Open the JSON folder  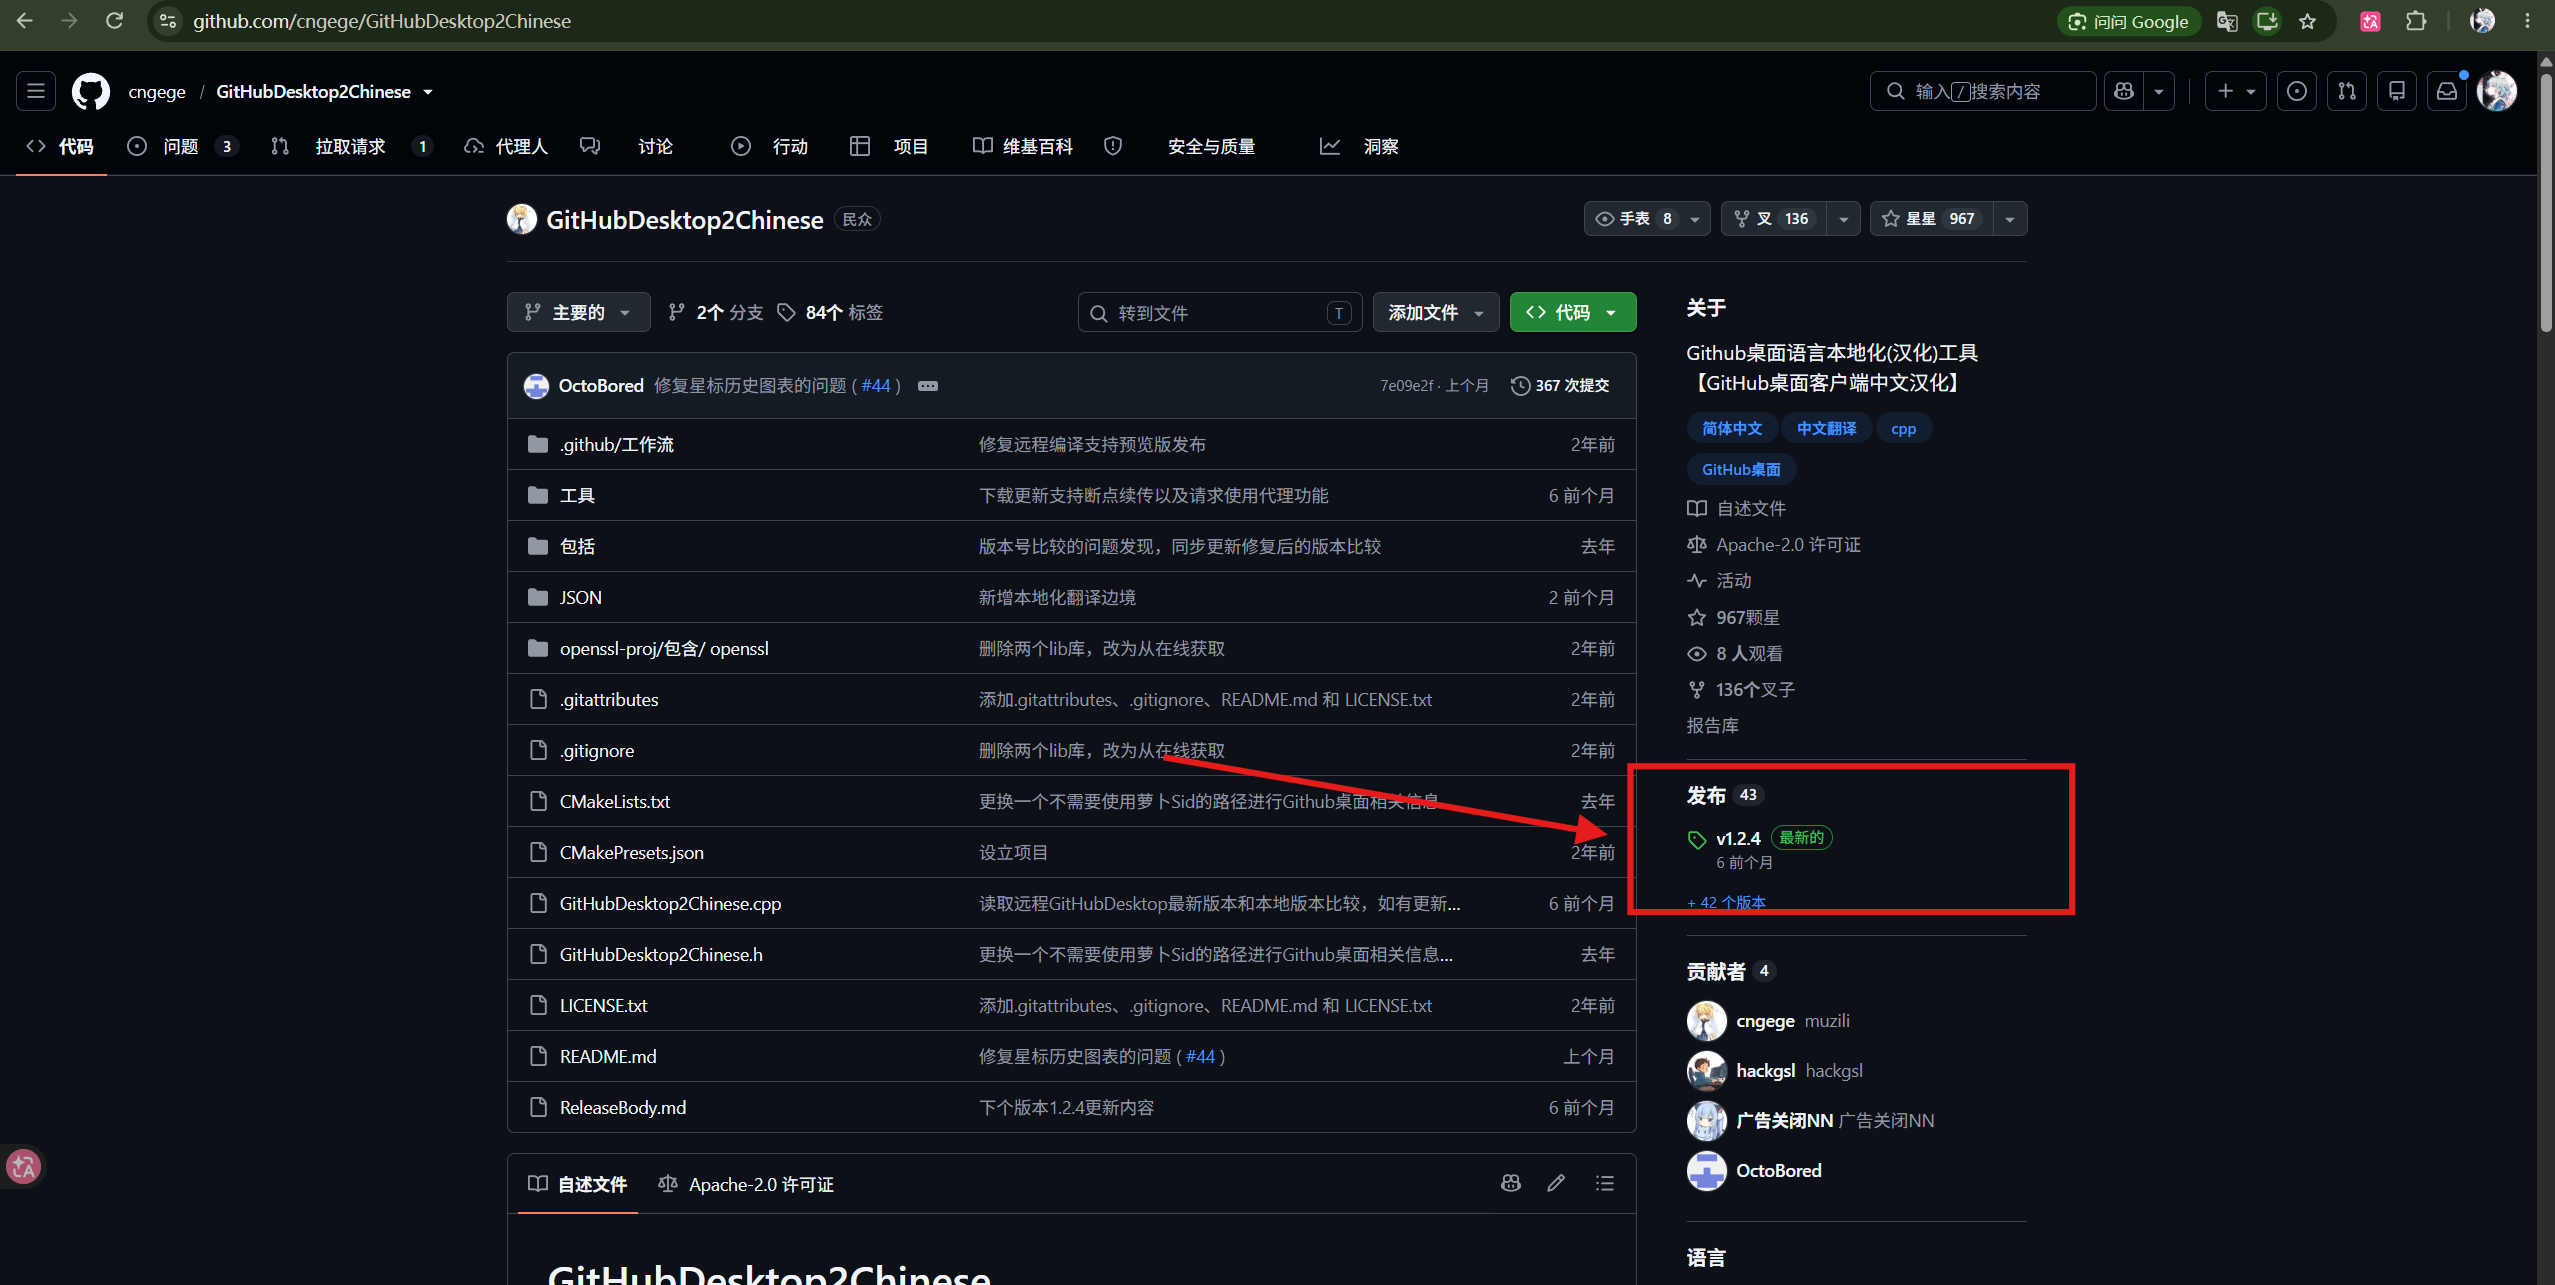click(580, 597)
